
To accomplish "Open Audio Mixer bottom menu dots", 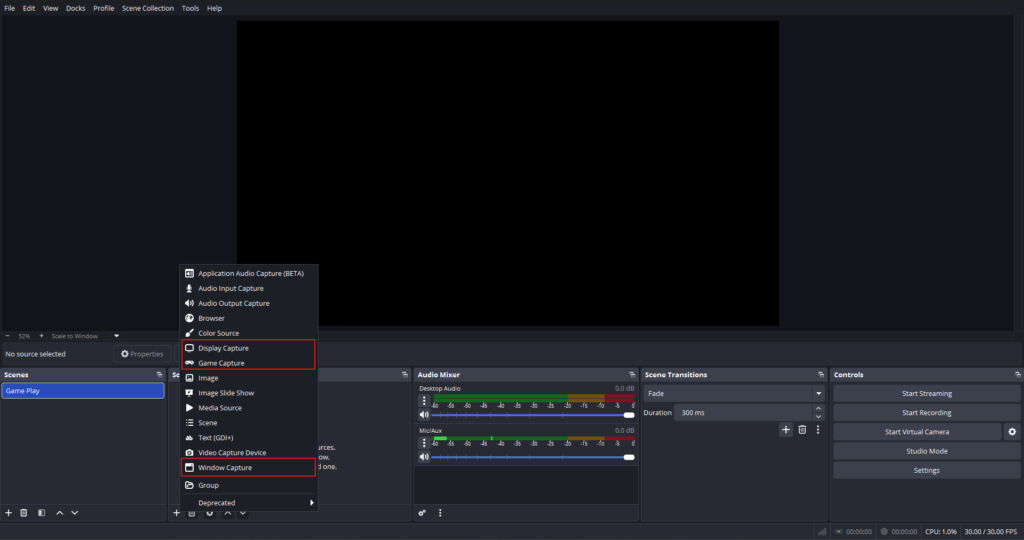I will (440, 513).
